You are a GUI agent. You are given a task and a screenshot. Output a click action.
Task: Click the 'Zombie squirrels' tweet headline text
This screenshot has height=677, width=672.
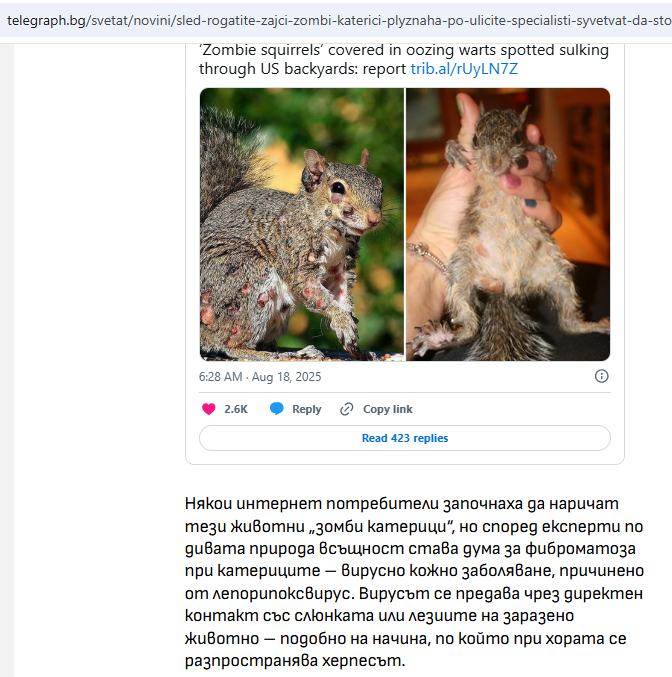403,60
